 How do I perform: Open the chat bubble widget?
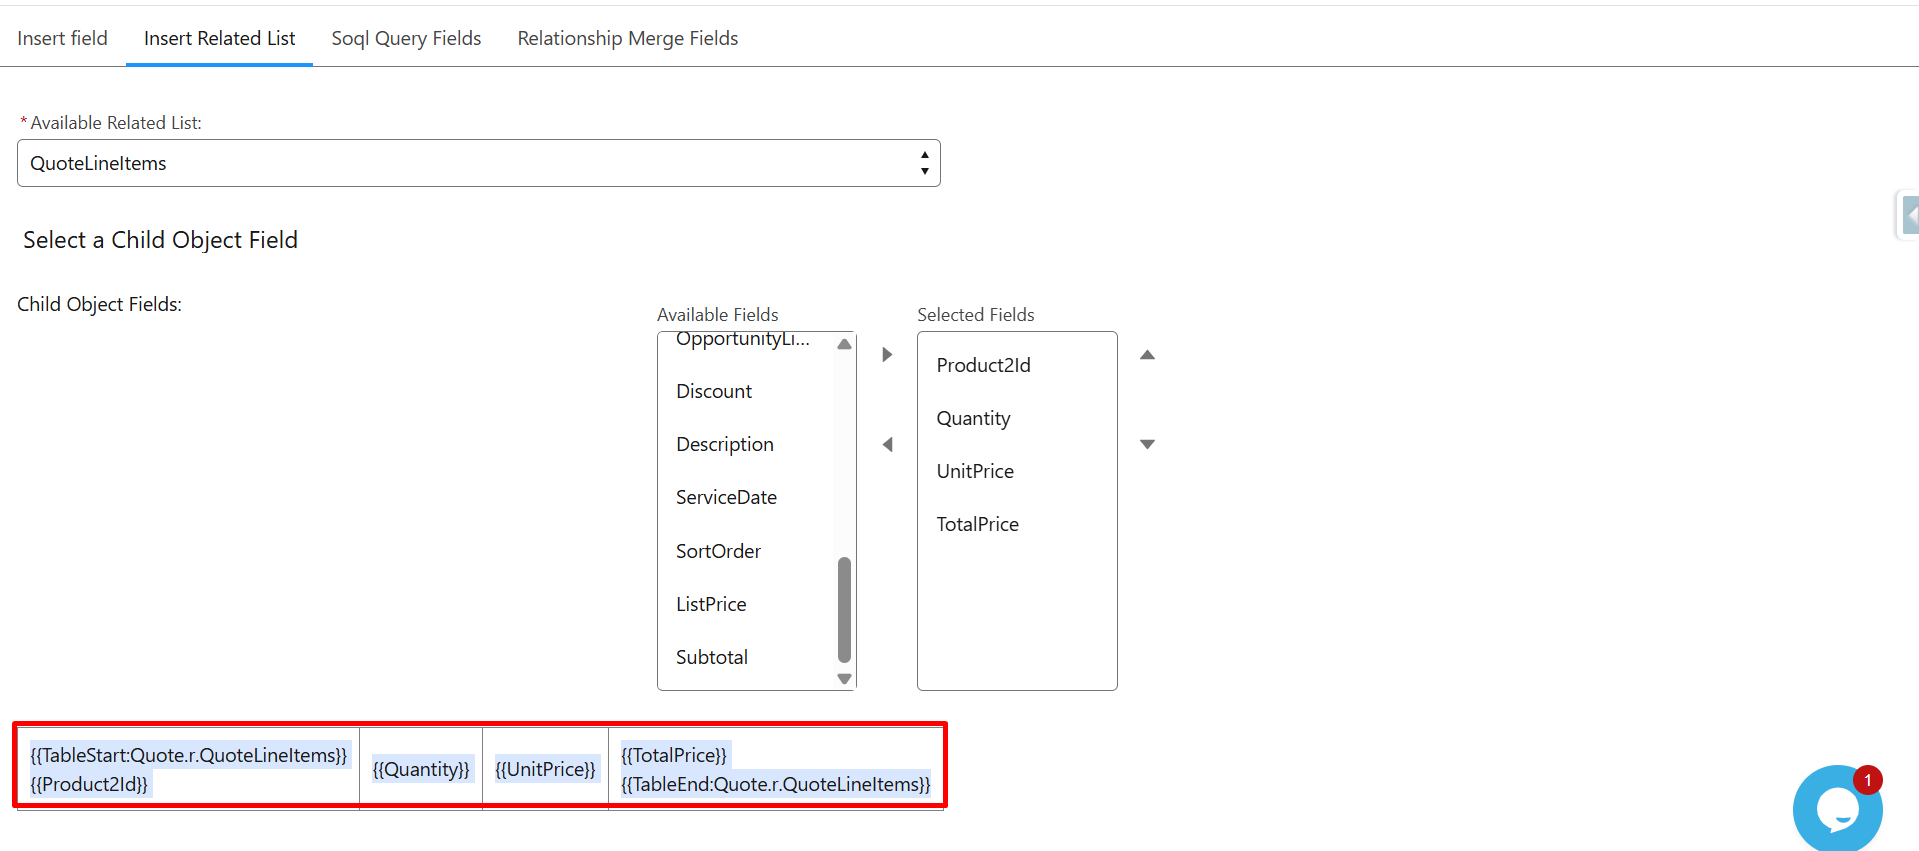(1836, 808)
